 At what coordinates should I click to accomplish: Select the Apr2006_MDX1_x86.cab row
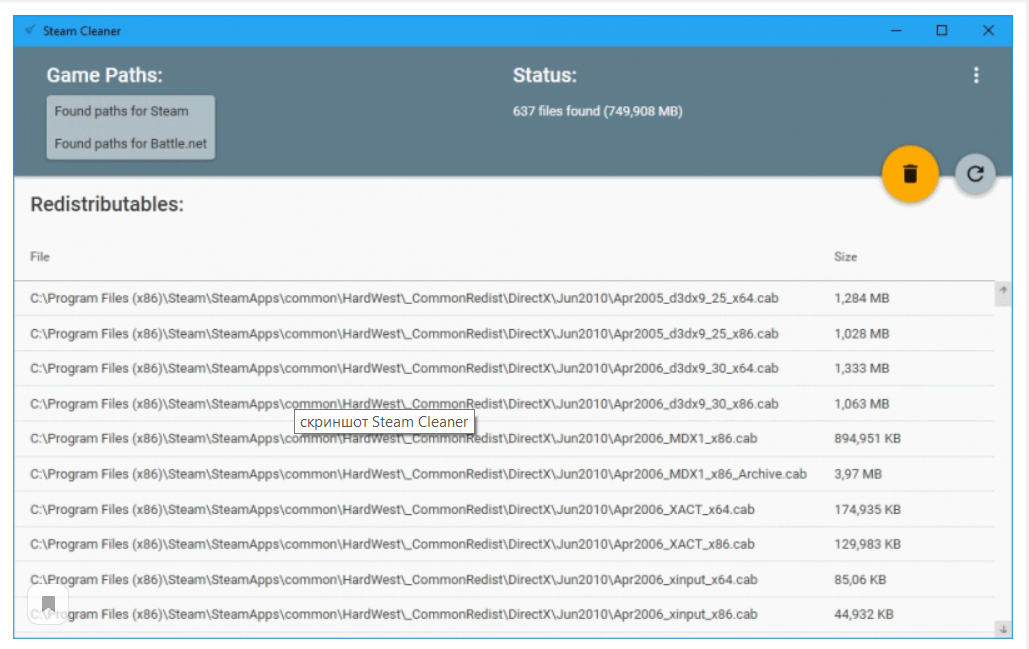504,438
